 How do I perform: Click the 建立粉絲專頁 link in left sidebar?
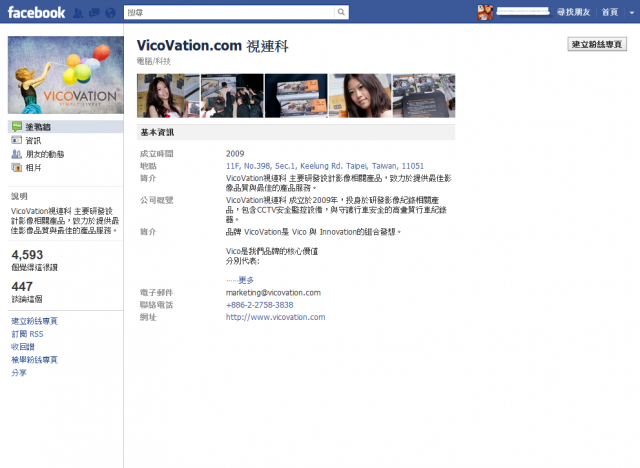(x=34, y=321)
